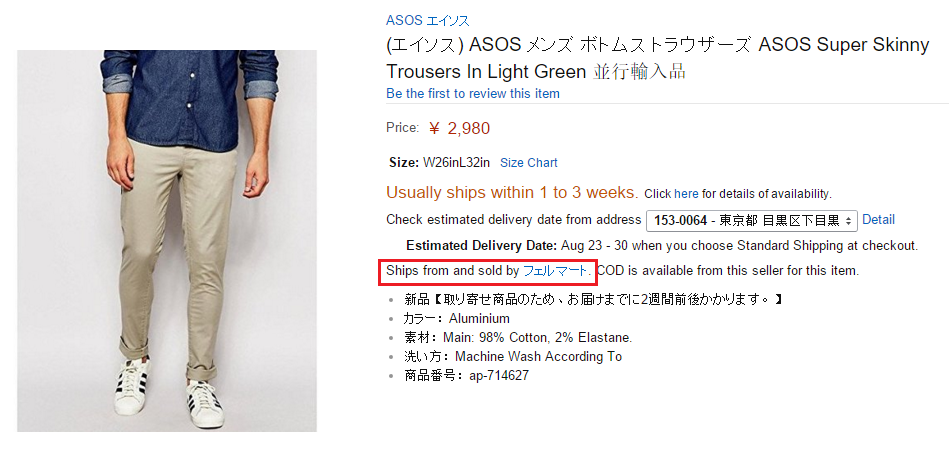Click "Be the first to review this item"
Screen dimensions: 949x449
tap(472, 93)
